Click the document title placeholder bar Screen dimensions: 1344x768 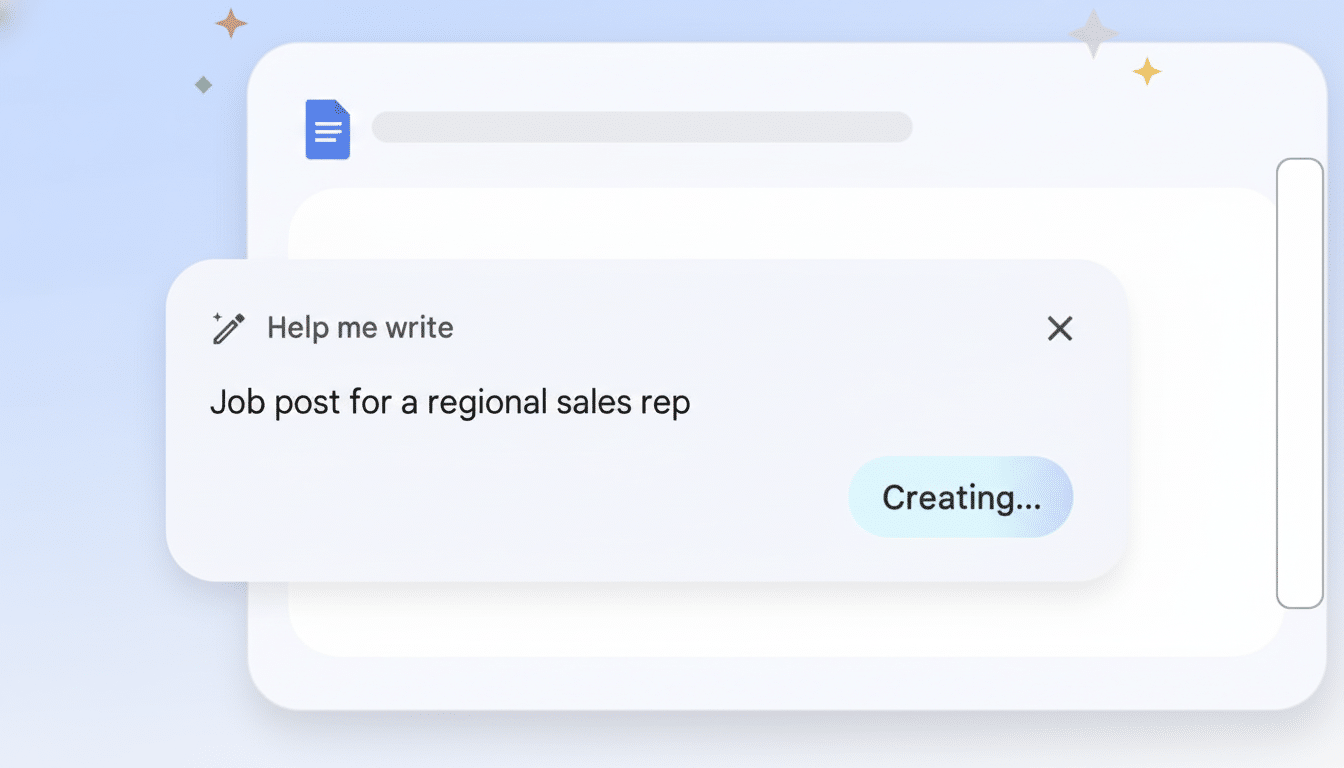pyautogui.click(x=642, y=127)
